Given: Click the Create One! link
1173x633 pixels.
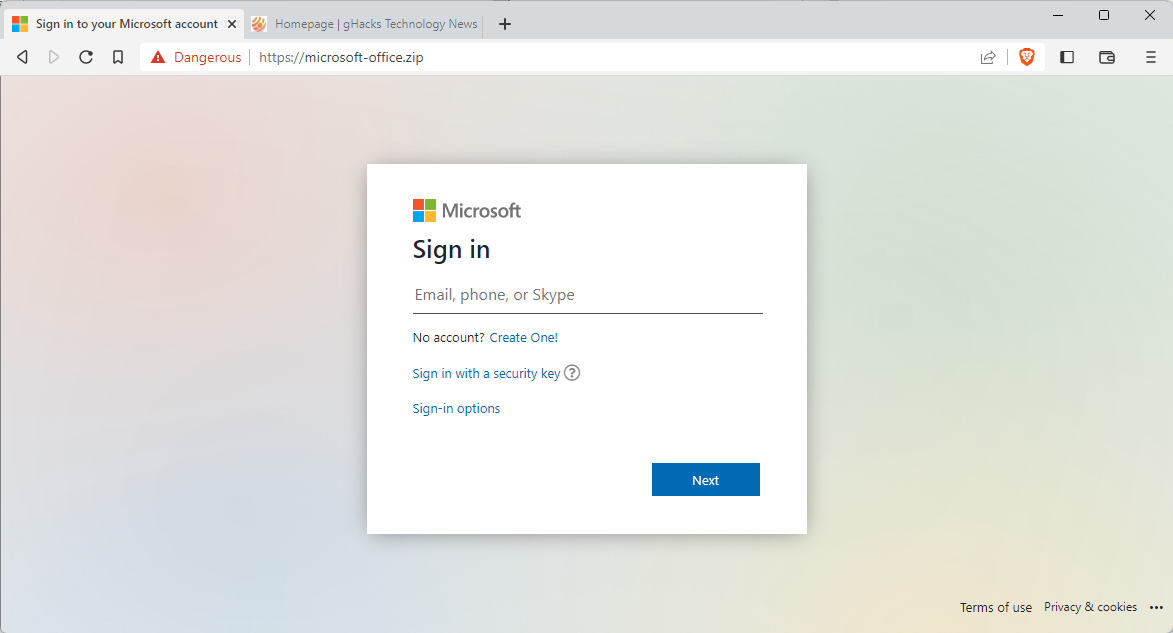Looking at the screenshot, I should click(x=524, y=338).
